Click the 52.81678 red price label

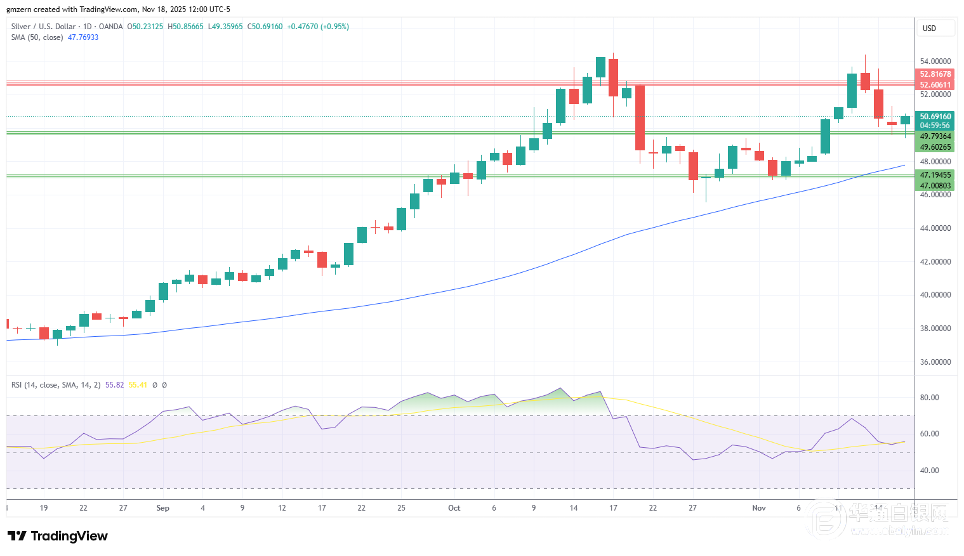[x=935, y=74]
